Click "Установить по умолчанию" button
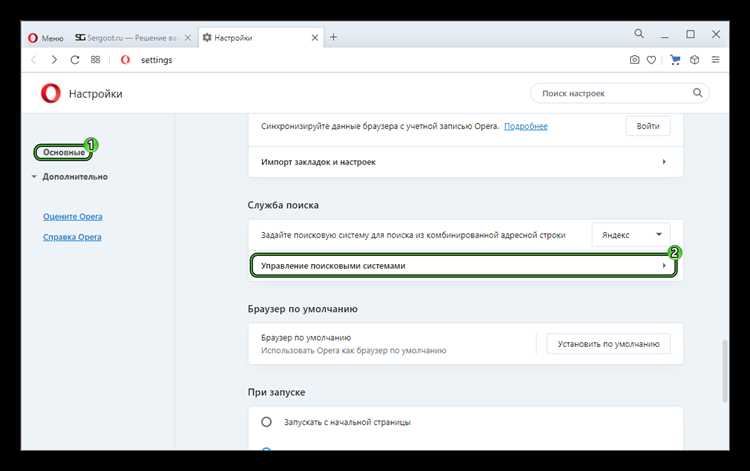Viewport: 750px width, 471px height. [608, 344]
